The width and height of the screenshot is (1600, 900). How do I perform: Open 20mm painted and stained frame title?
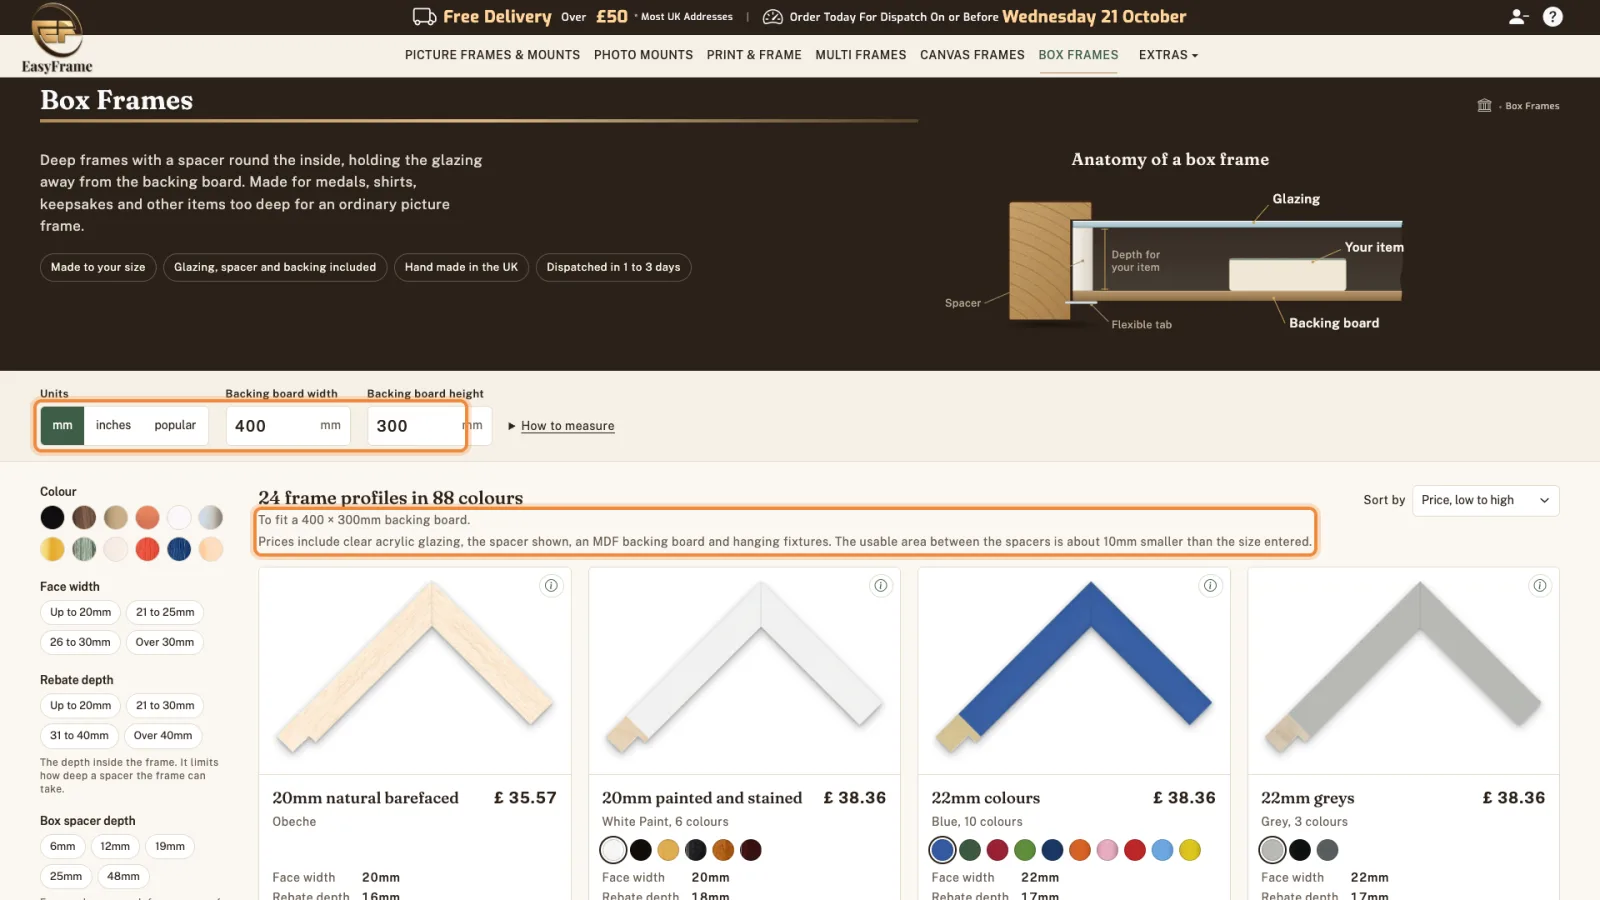702,798
